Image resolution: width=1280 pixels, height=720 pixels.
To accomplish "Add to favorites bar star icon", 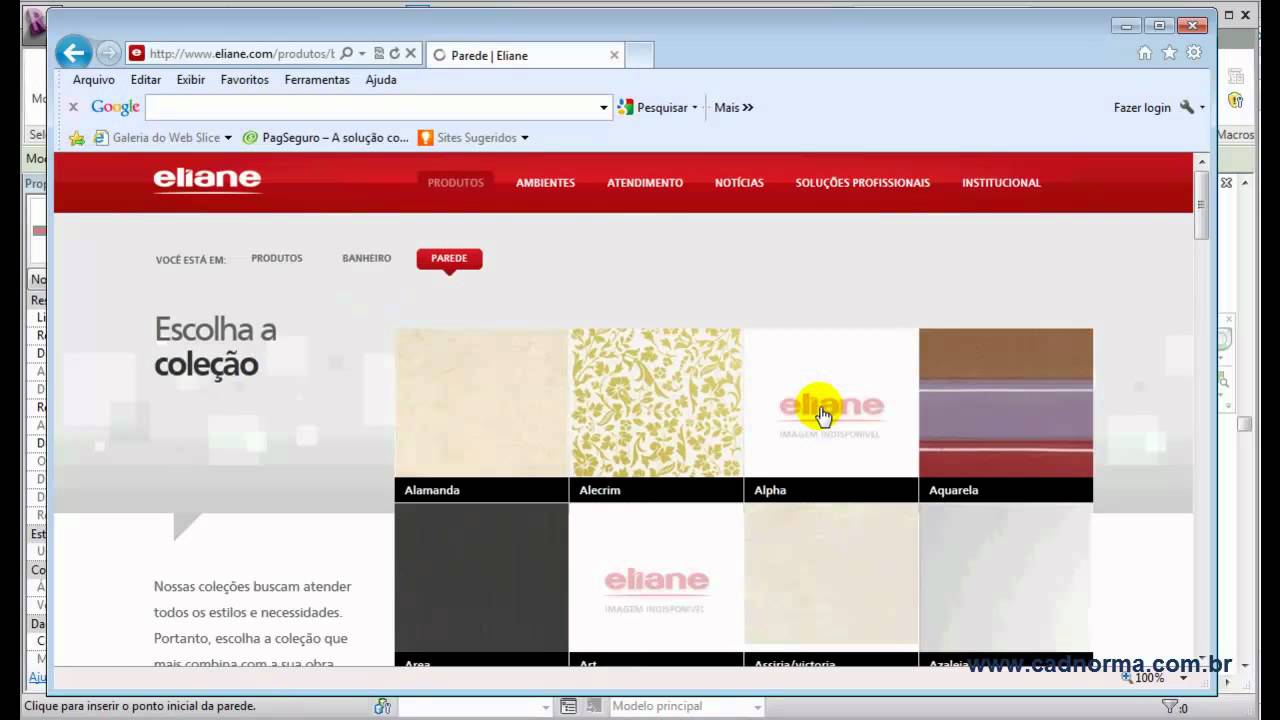I will click(x=77, y=138).
